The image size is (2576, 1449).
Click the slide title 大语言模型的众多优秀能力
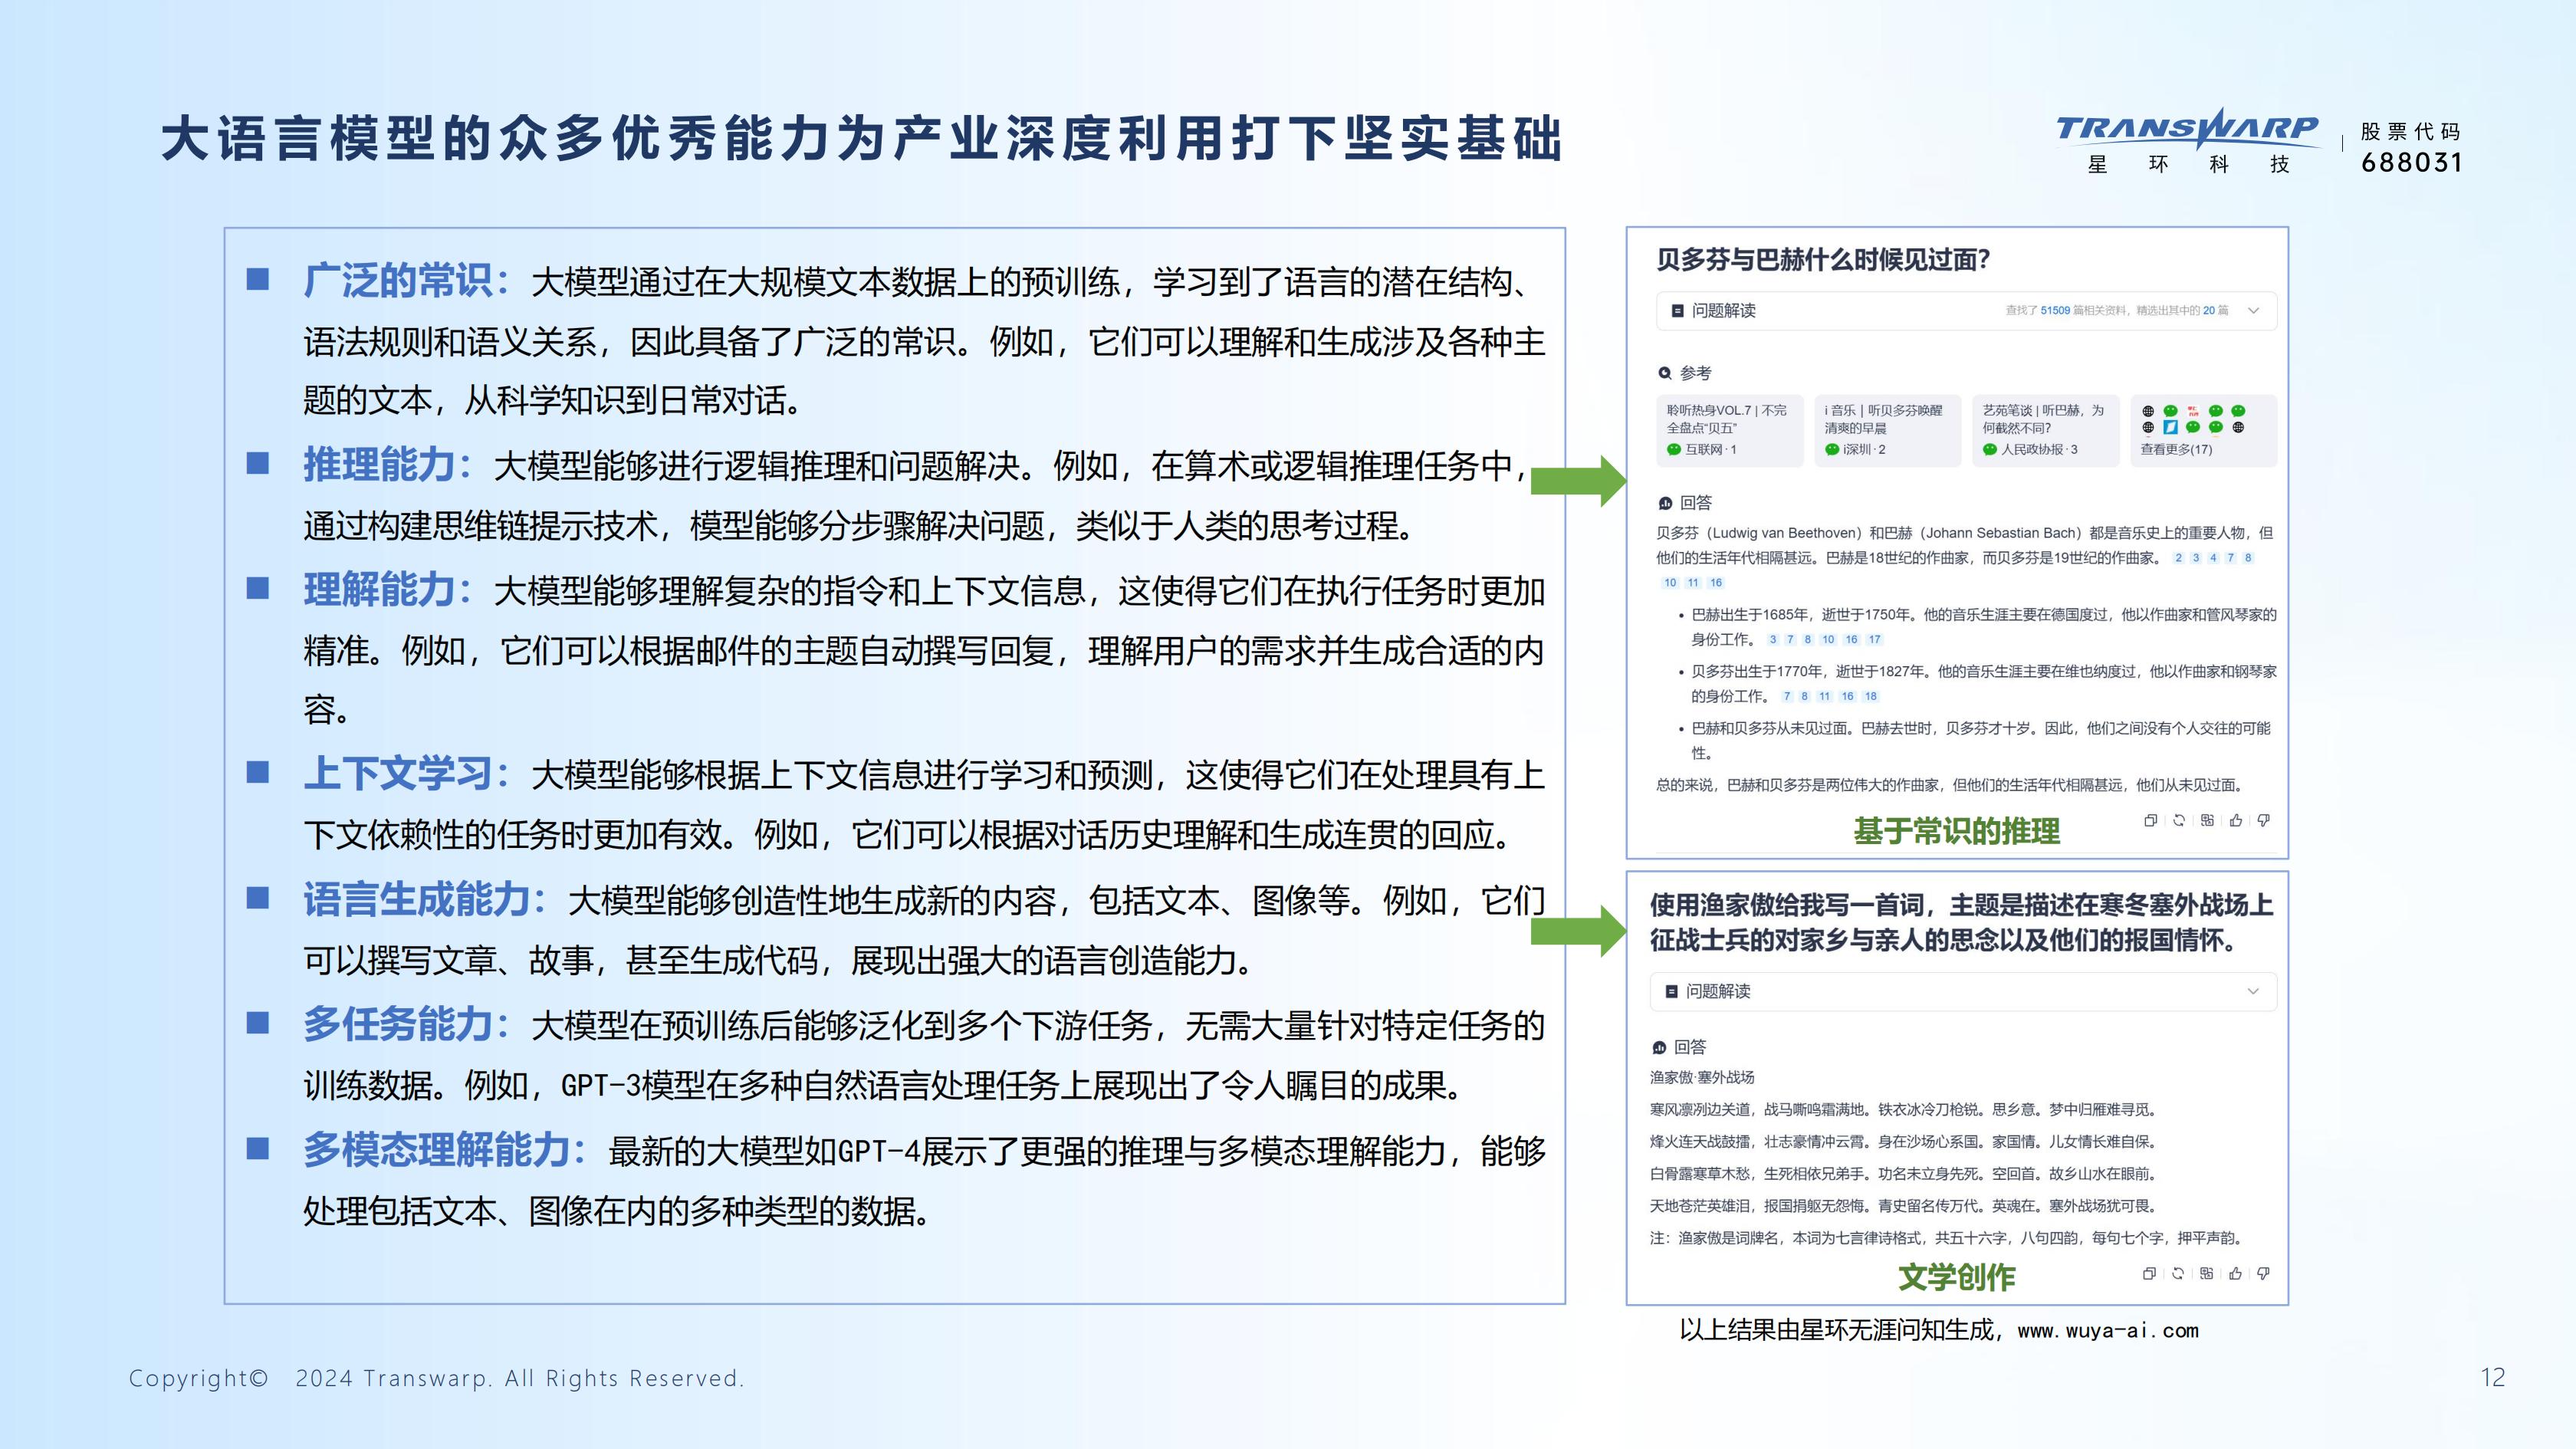point(861,139)
